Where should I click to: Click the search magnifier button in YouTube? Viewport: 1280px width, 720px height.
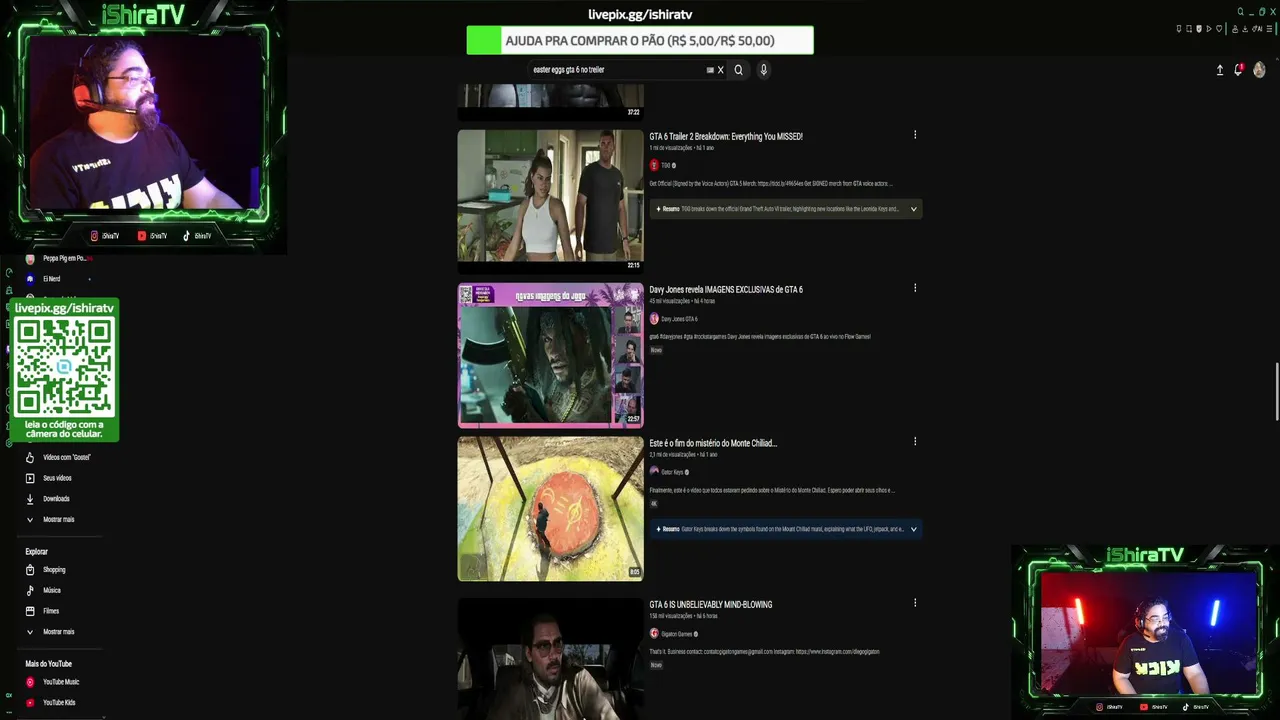(x=738, y=70)
